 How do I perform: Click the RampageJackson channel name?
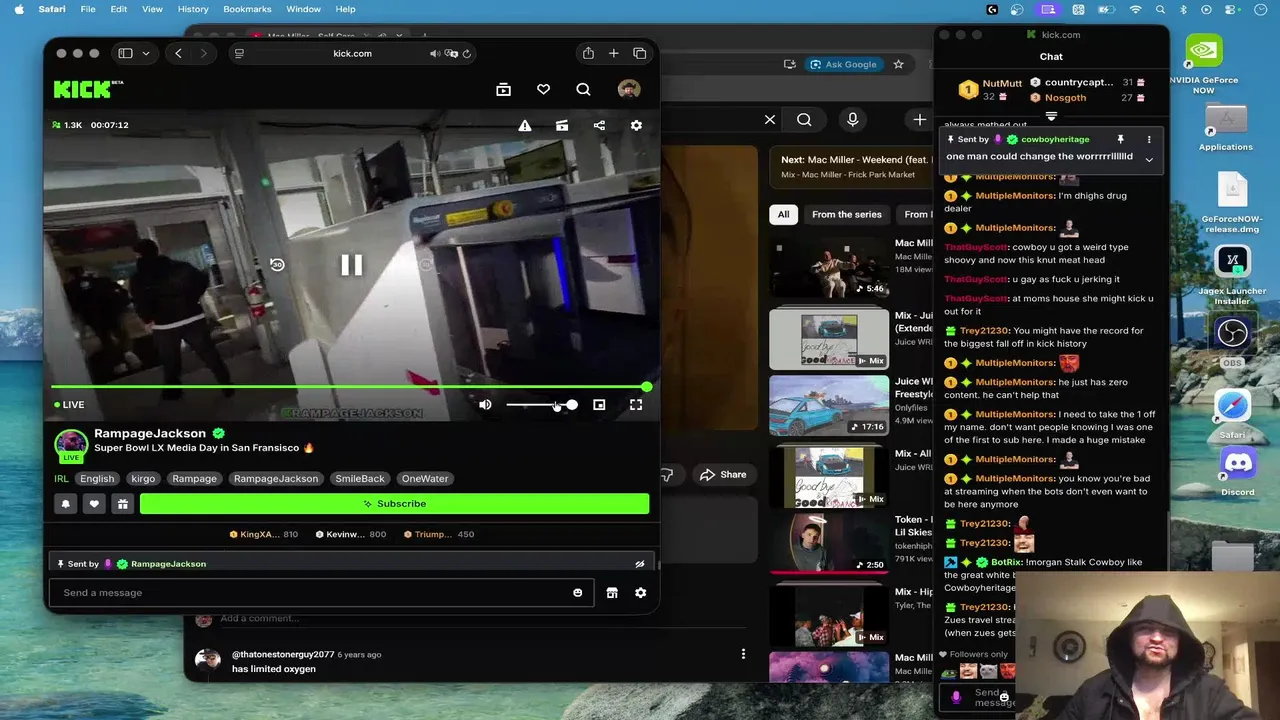tap(150, 433)
